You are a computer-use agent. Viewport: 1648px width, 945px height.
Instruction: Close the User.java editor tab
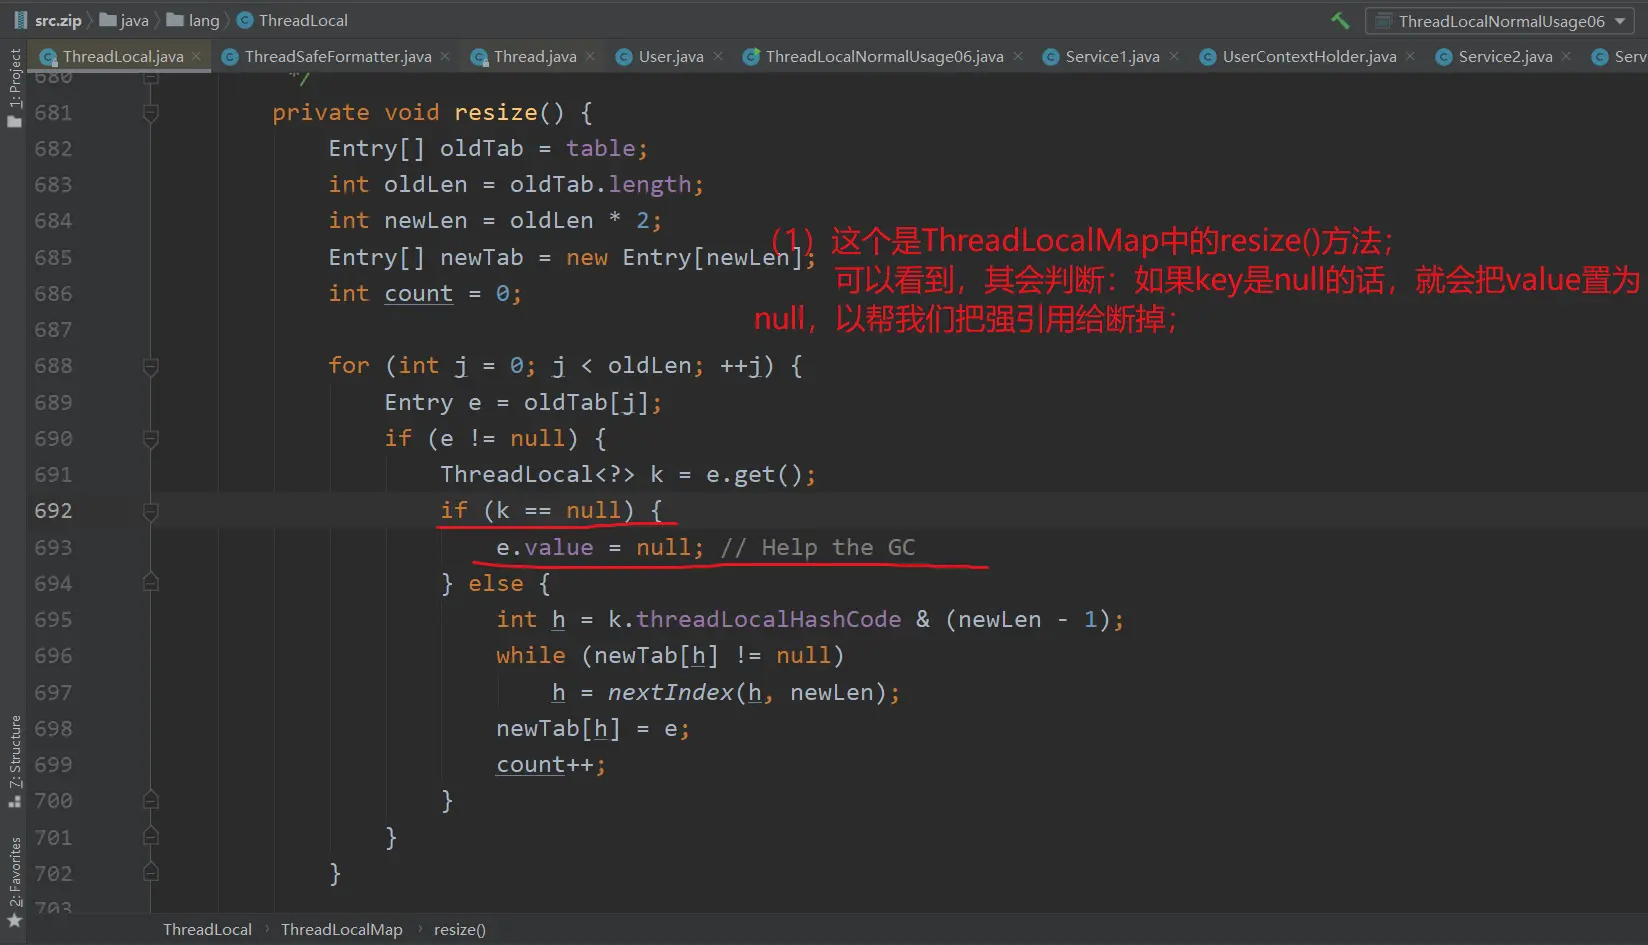[718, 57]
